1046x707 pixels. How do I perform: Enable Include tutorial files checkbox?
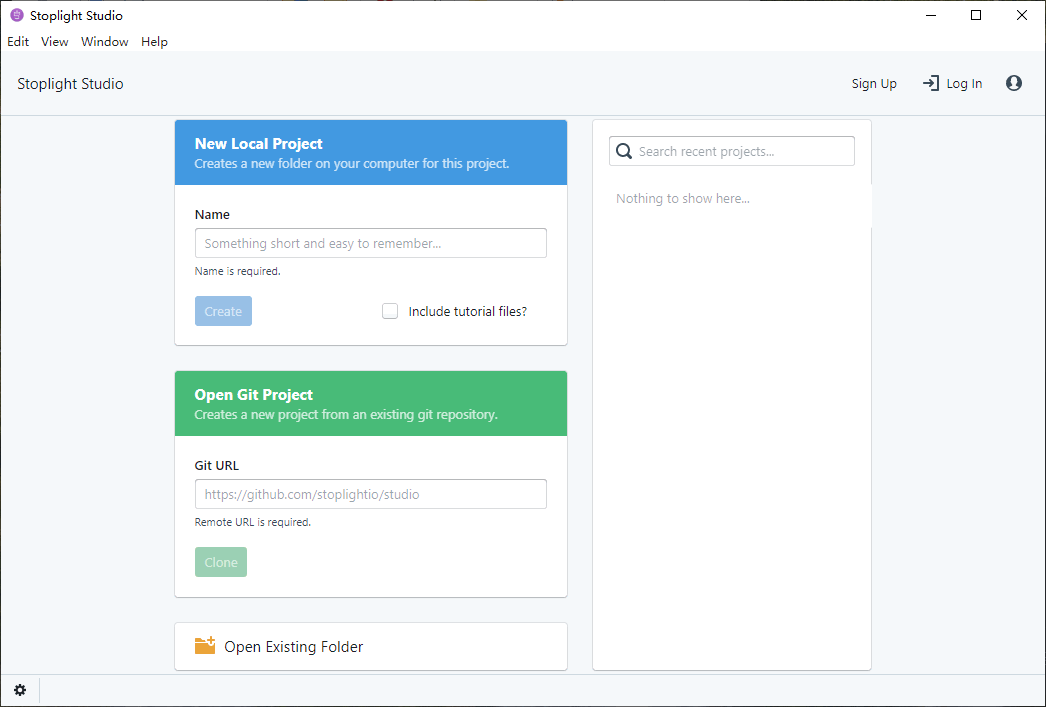[x=390, y=311]
